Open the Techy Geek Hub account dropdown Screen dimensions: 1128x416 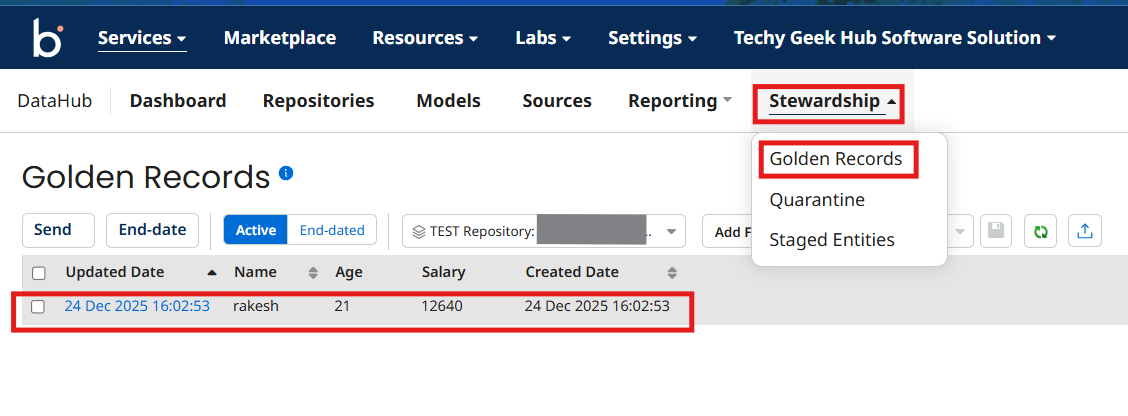click(x=895, y=38)
